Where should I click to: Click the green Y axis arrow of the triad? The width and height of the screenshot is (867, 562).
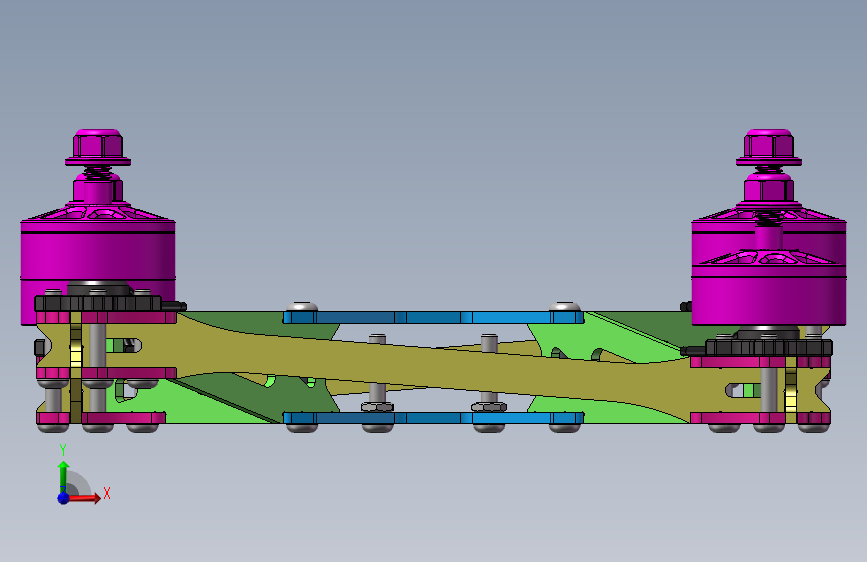click(64, 476)
